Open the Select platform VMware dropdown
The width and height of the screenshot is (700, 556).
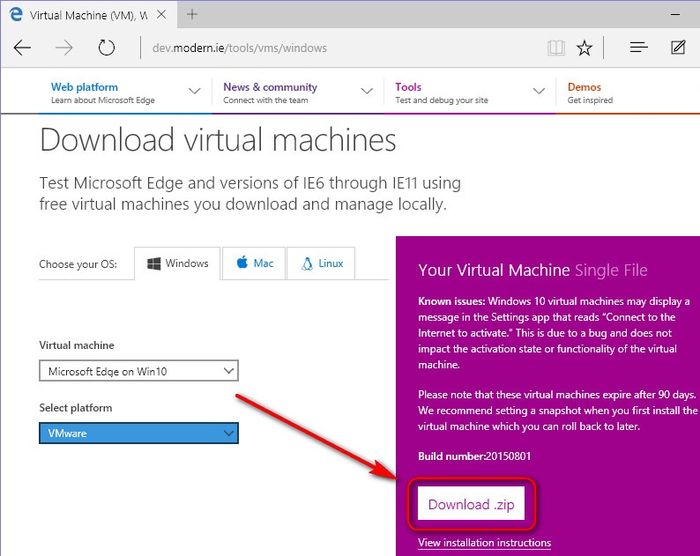pyautogui.click(x=139, y=433)
